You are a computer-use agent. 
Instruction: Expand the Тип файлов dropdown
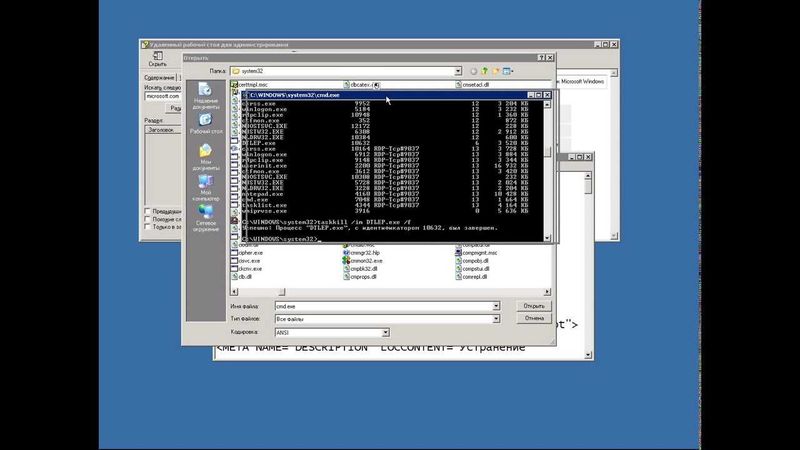tap(495, 319)
